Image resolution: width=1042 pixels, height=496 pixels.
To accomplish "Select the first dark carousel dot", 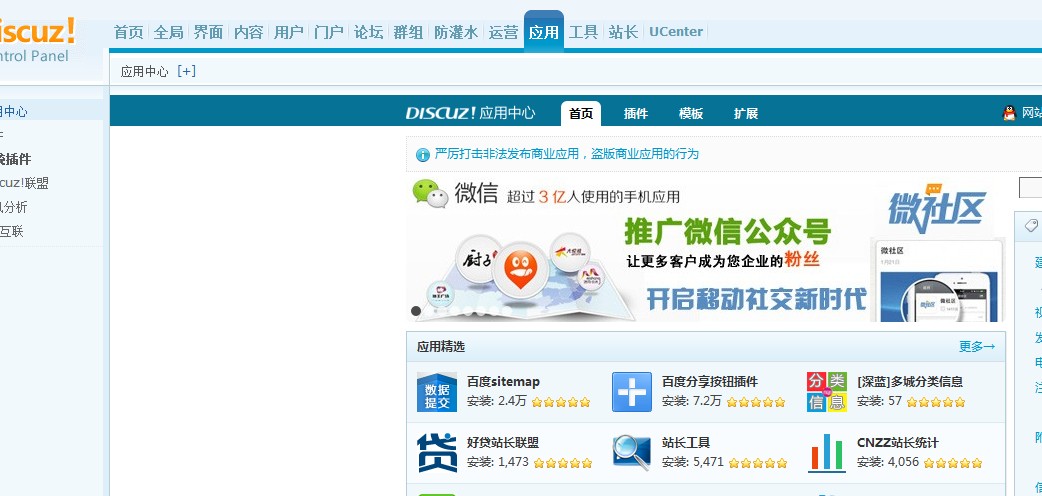I will (416, 310).
